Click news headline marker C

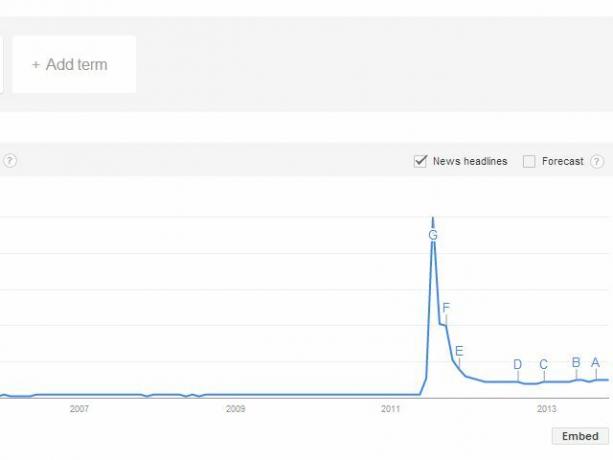coord(543,364)
